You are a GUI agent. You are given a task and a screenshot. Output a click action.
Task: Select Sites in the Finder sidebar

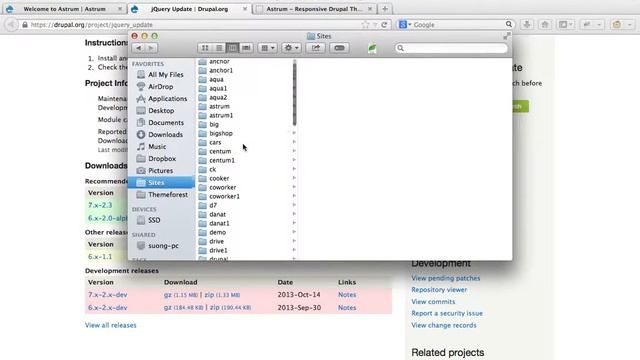pos(161,182)
